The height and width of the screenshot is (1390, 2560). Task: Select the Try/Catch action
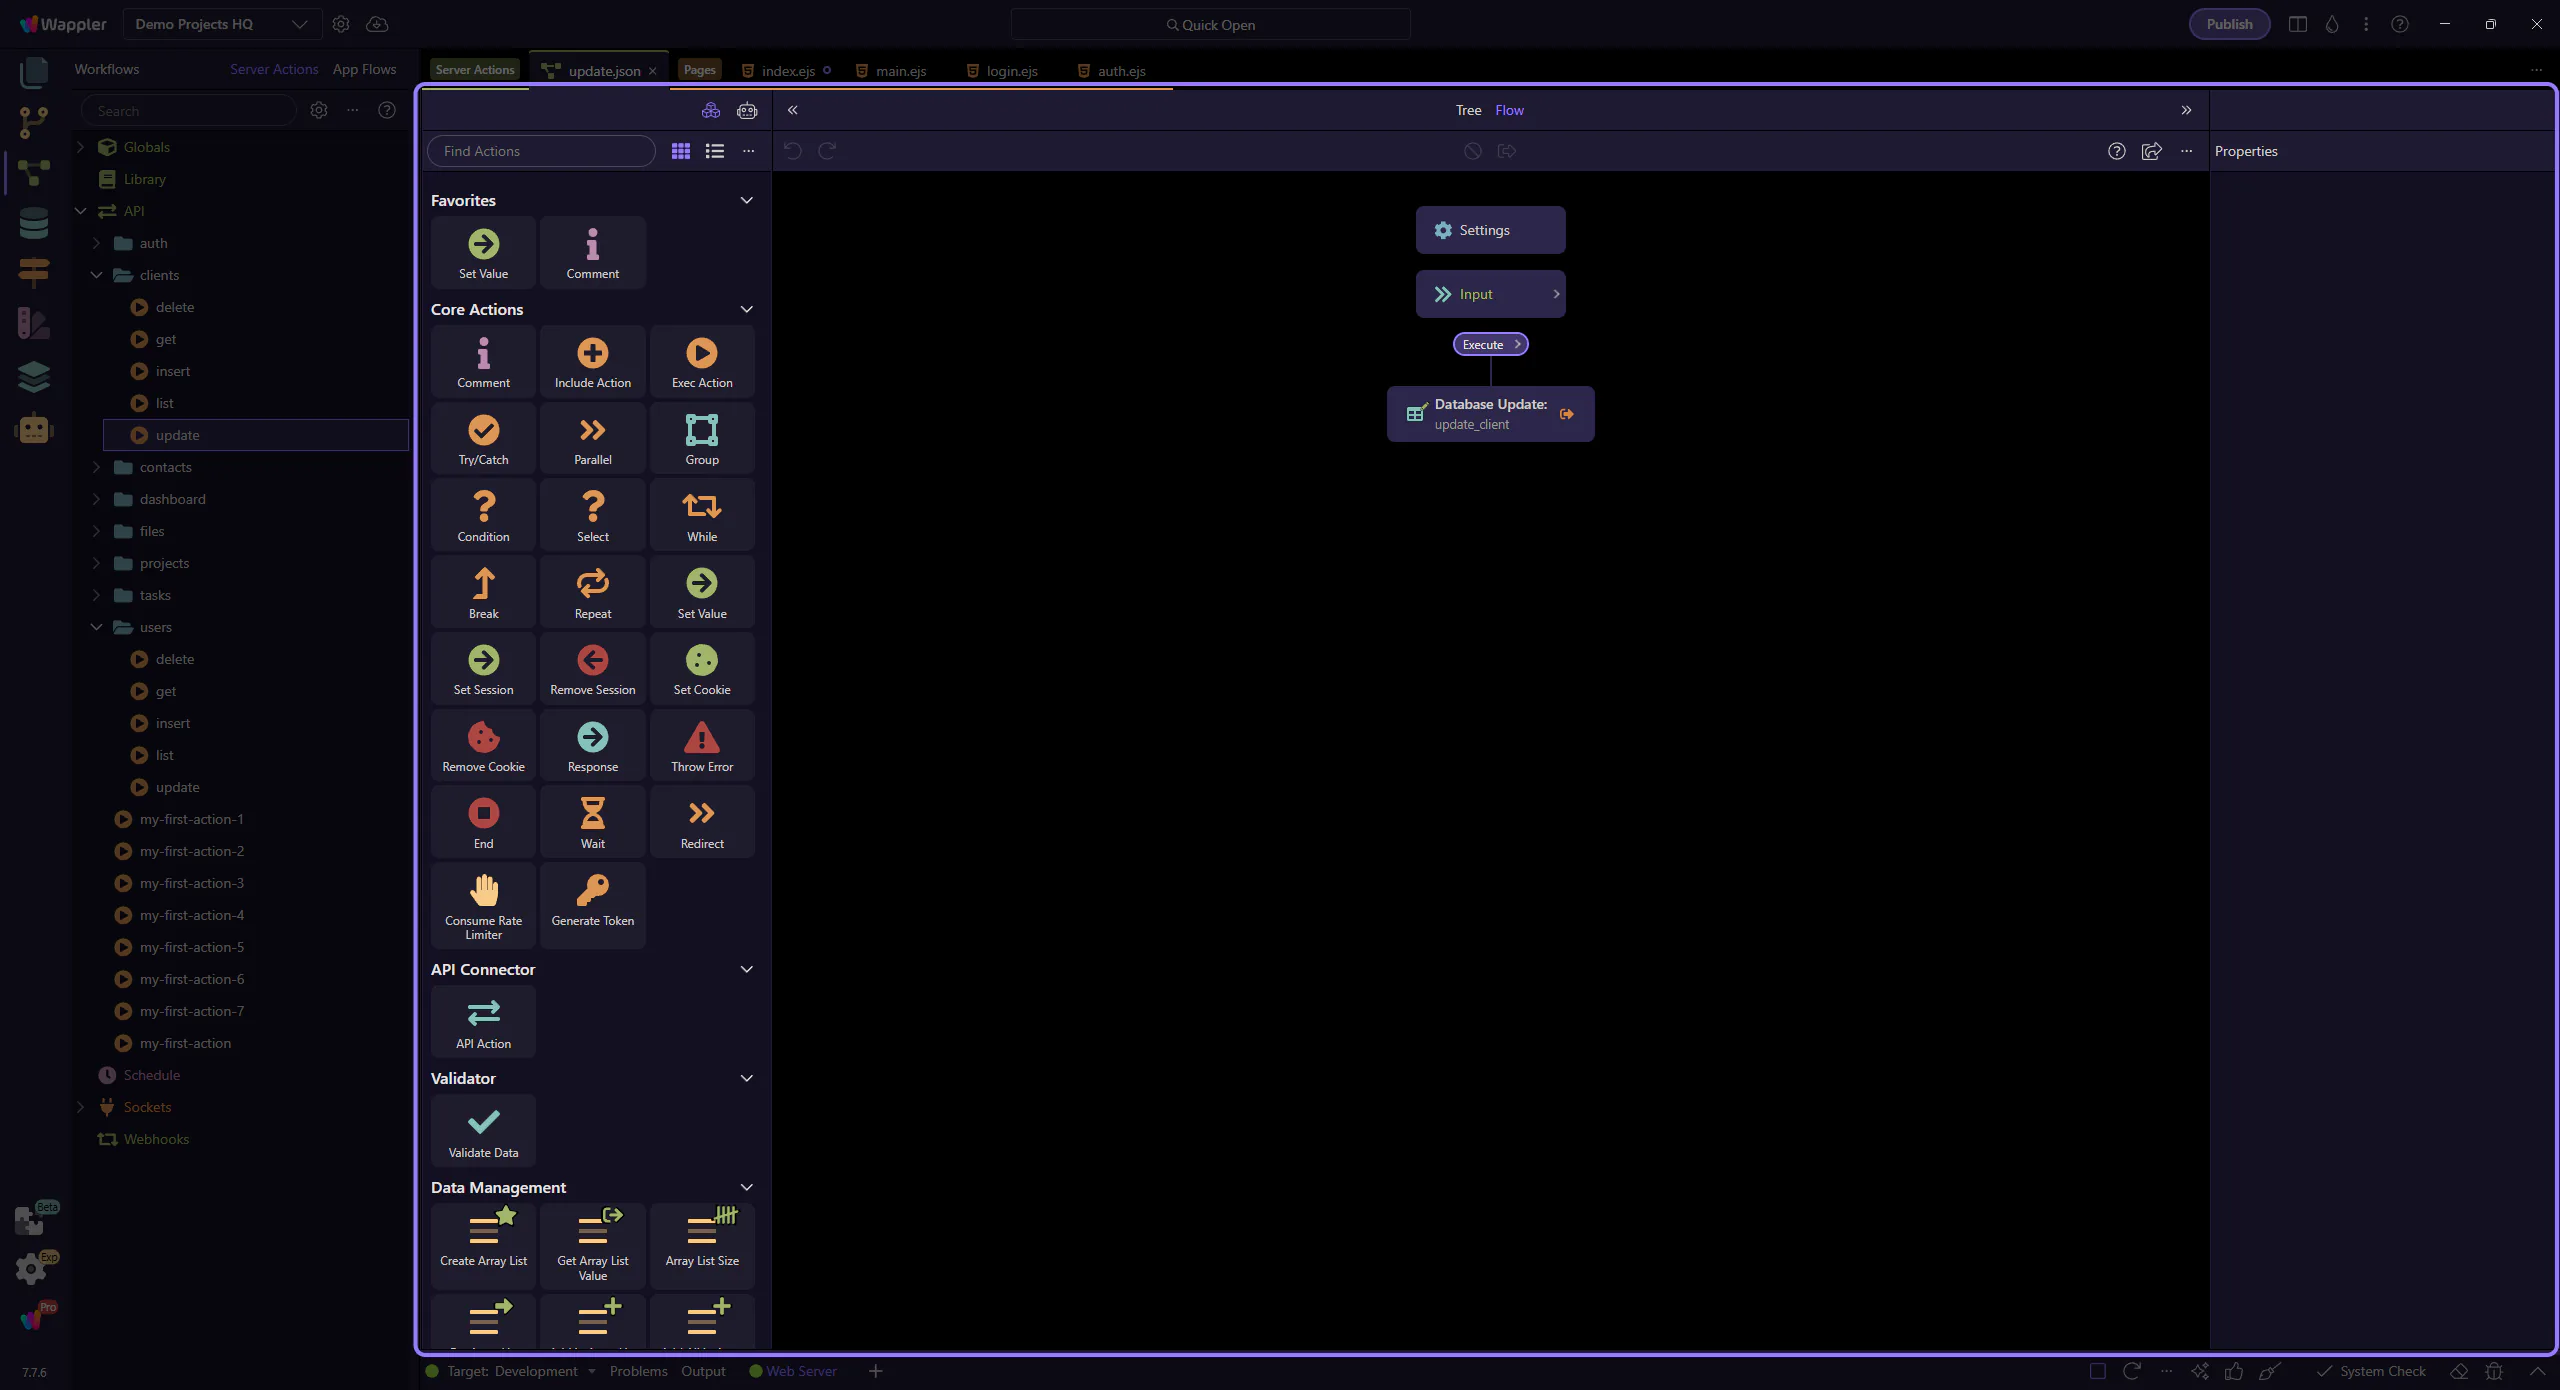point(483,439)
